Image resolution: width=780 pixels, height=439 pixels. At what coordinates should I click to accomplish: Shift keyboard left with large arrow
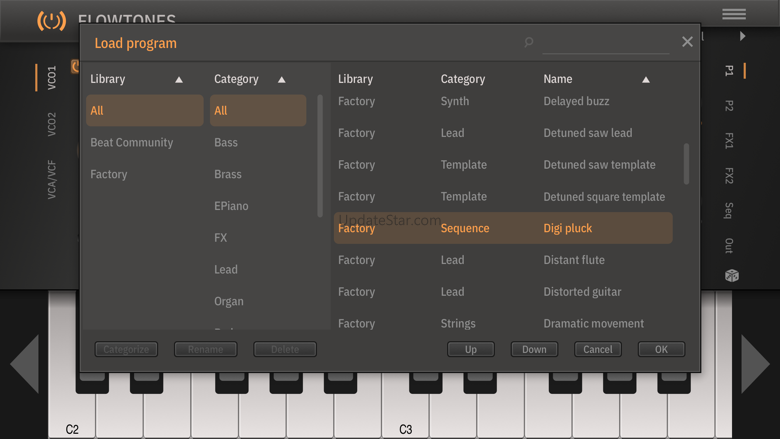(24, 364)
